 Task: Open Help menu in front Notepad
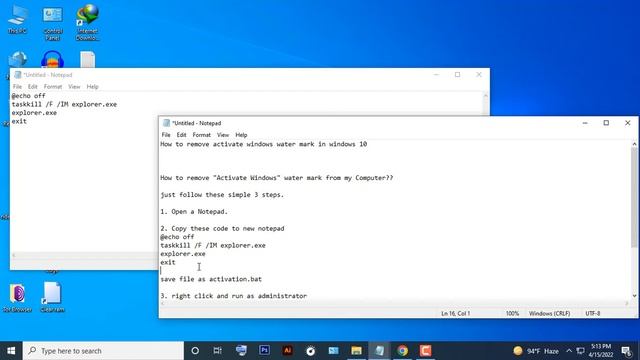(x=241, y=135)
